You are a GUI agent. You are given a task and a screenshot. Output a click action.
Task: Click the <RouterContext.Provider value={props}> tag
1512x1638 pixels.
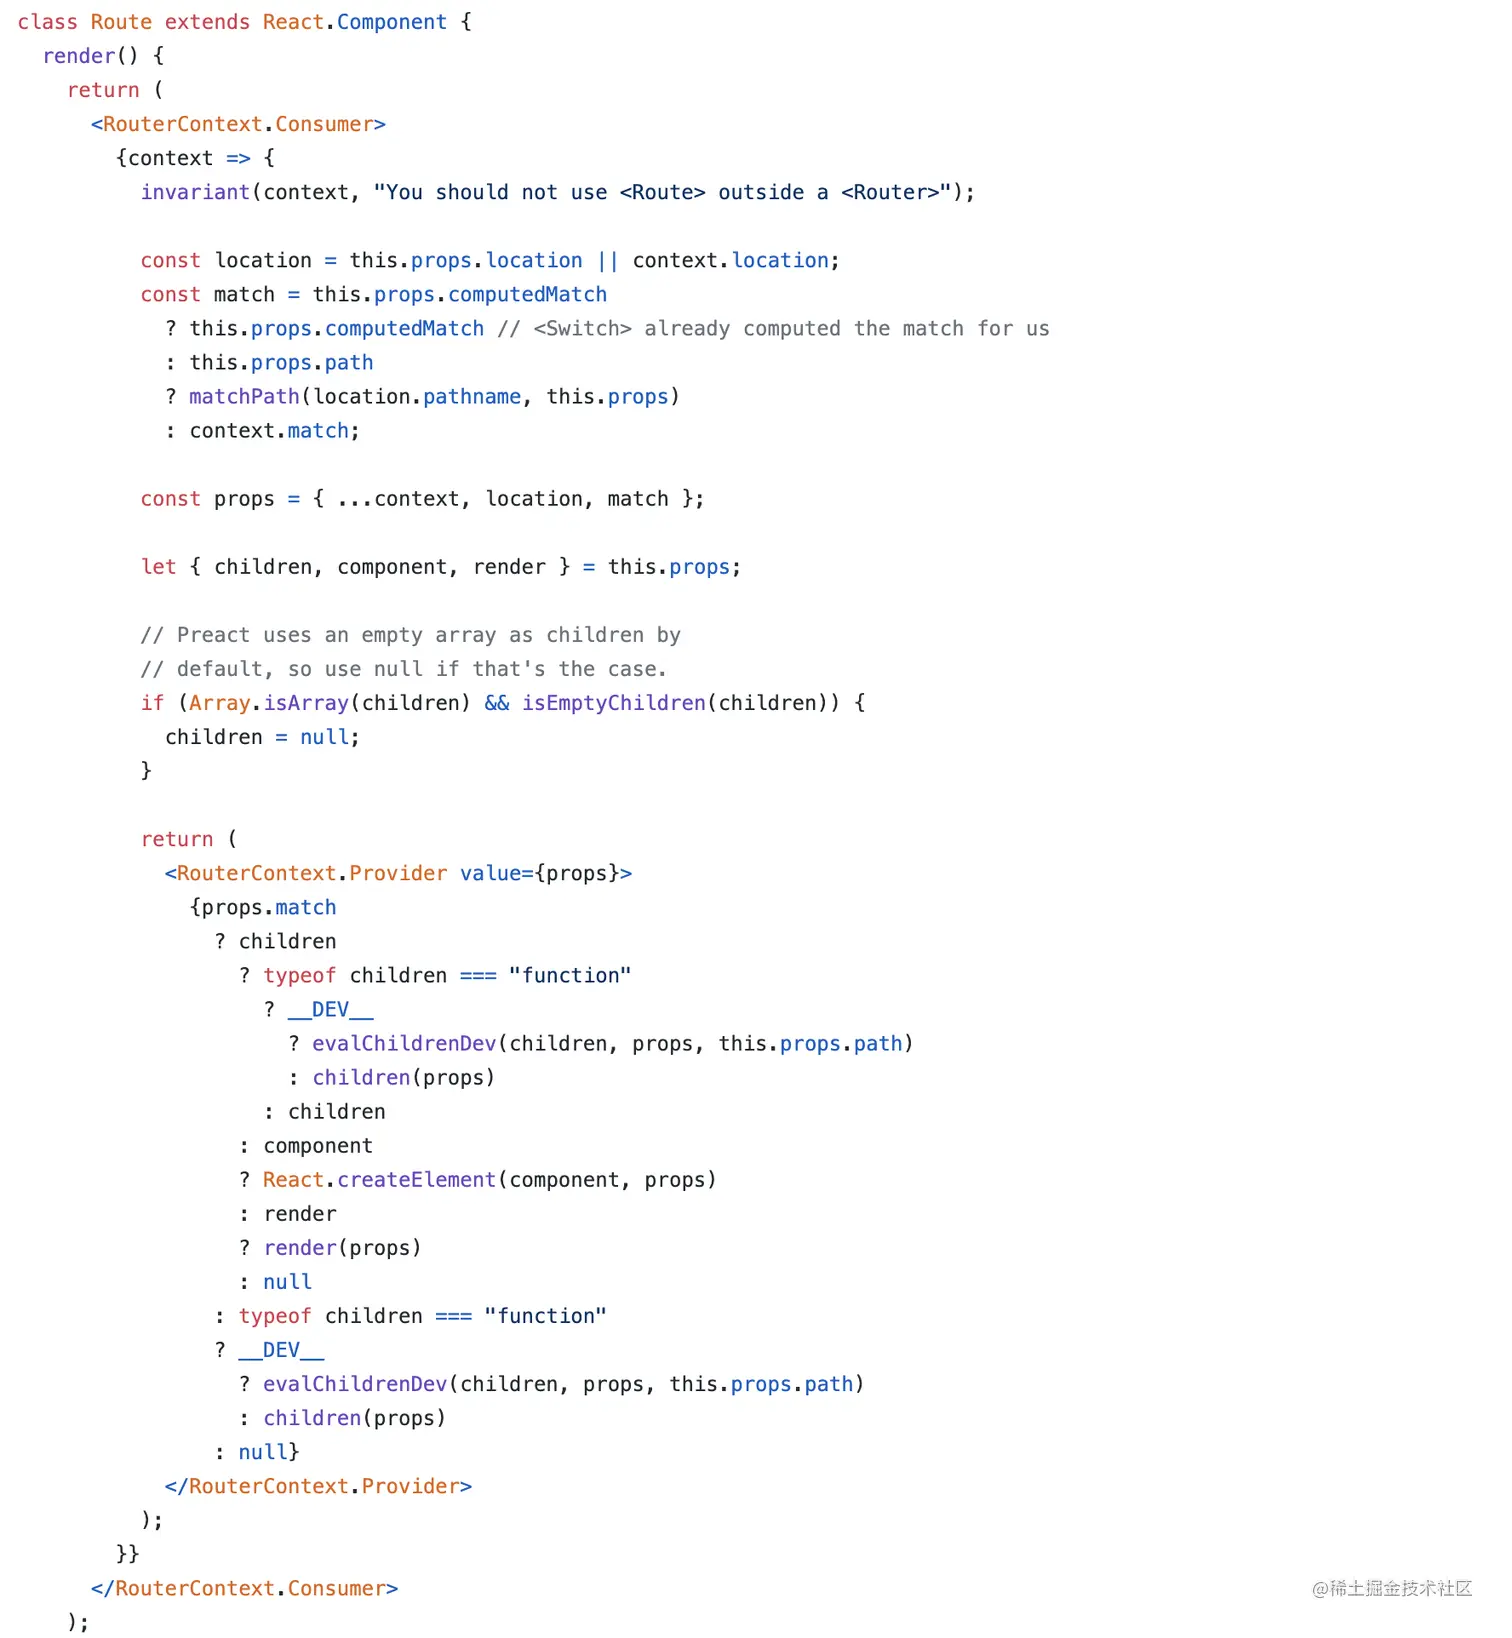coord(398,873)
